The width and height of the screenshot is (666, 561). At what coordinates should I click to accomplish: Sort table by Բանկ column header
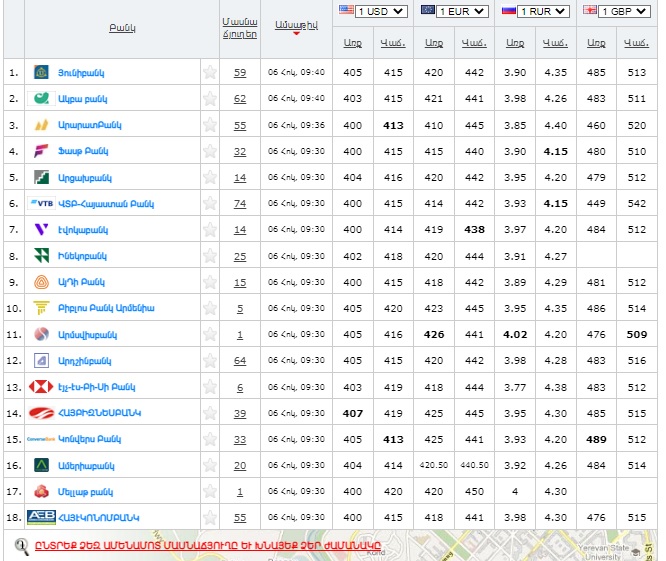pos(122,27)
